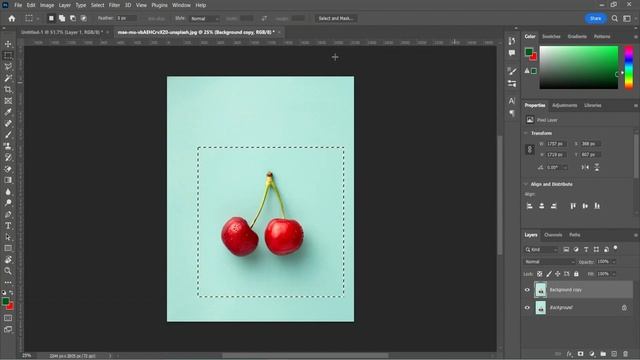Add a layer mask
The image size is (640, 360).
pos(580,354)
